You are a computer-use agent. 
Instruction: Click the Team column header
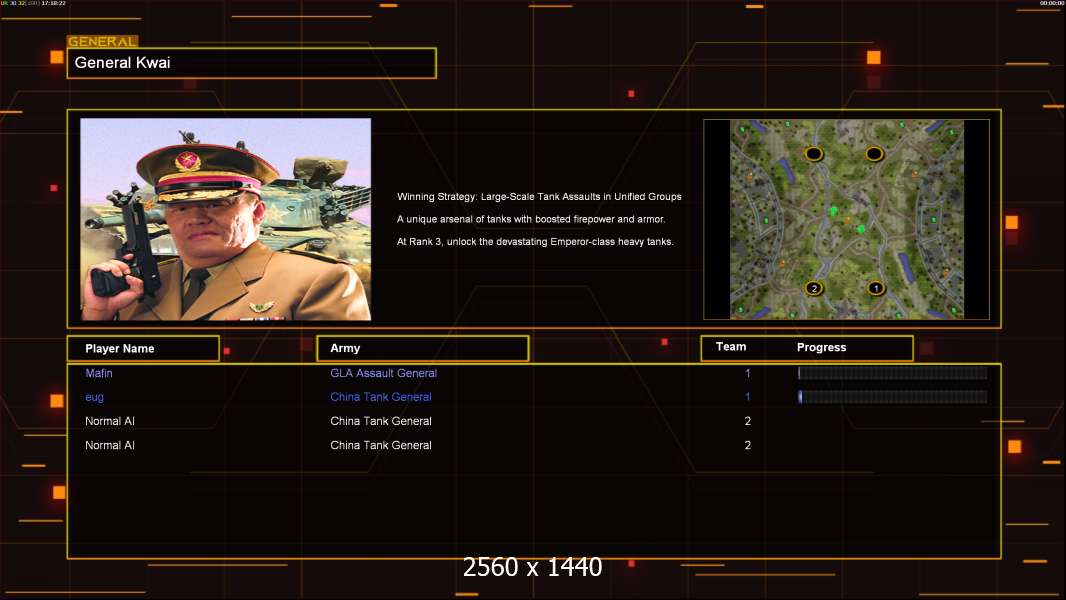731,347
